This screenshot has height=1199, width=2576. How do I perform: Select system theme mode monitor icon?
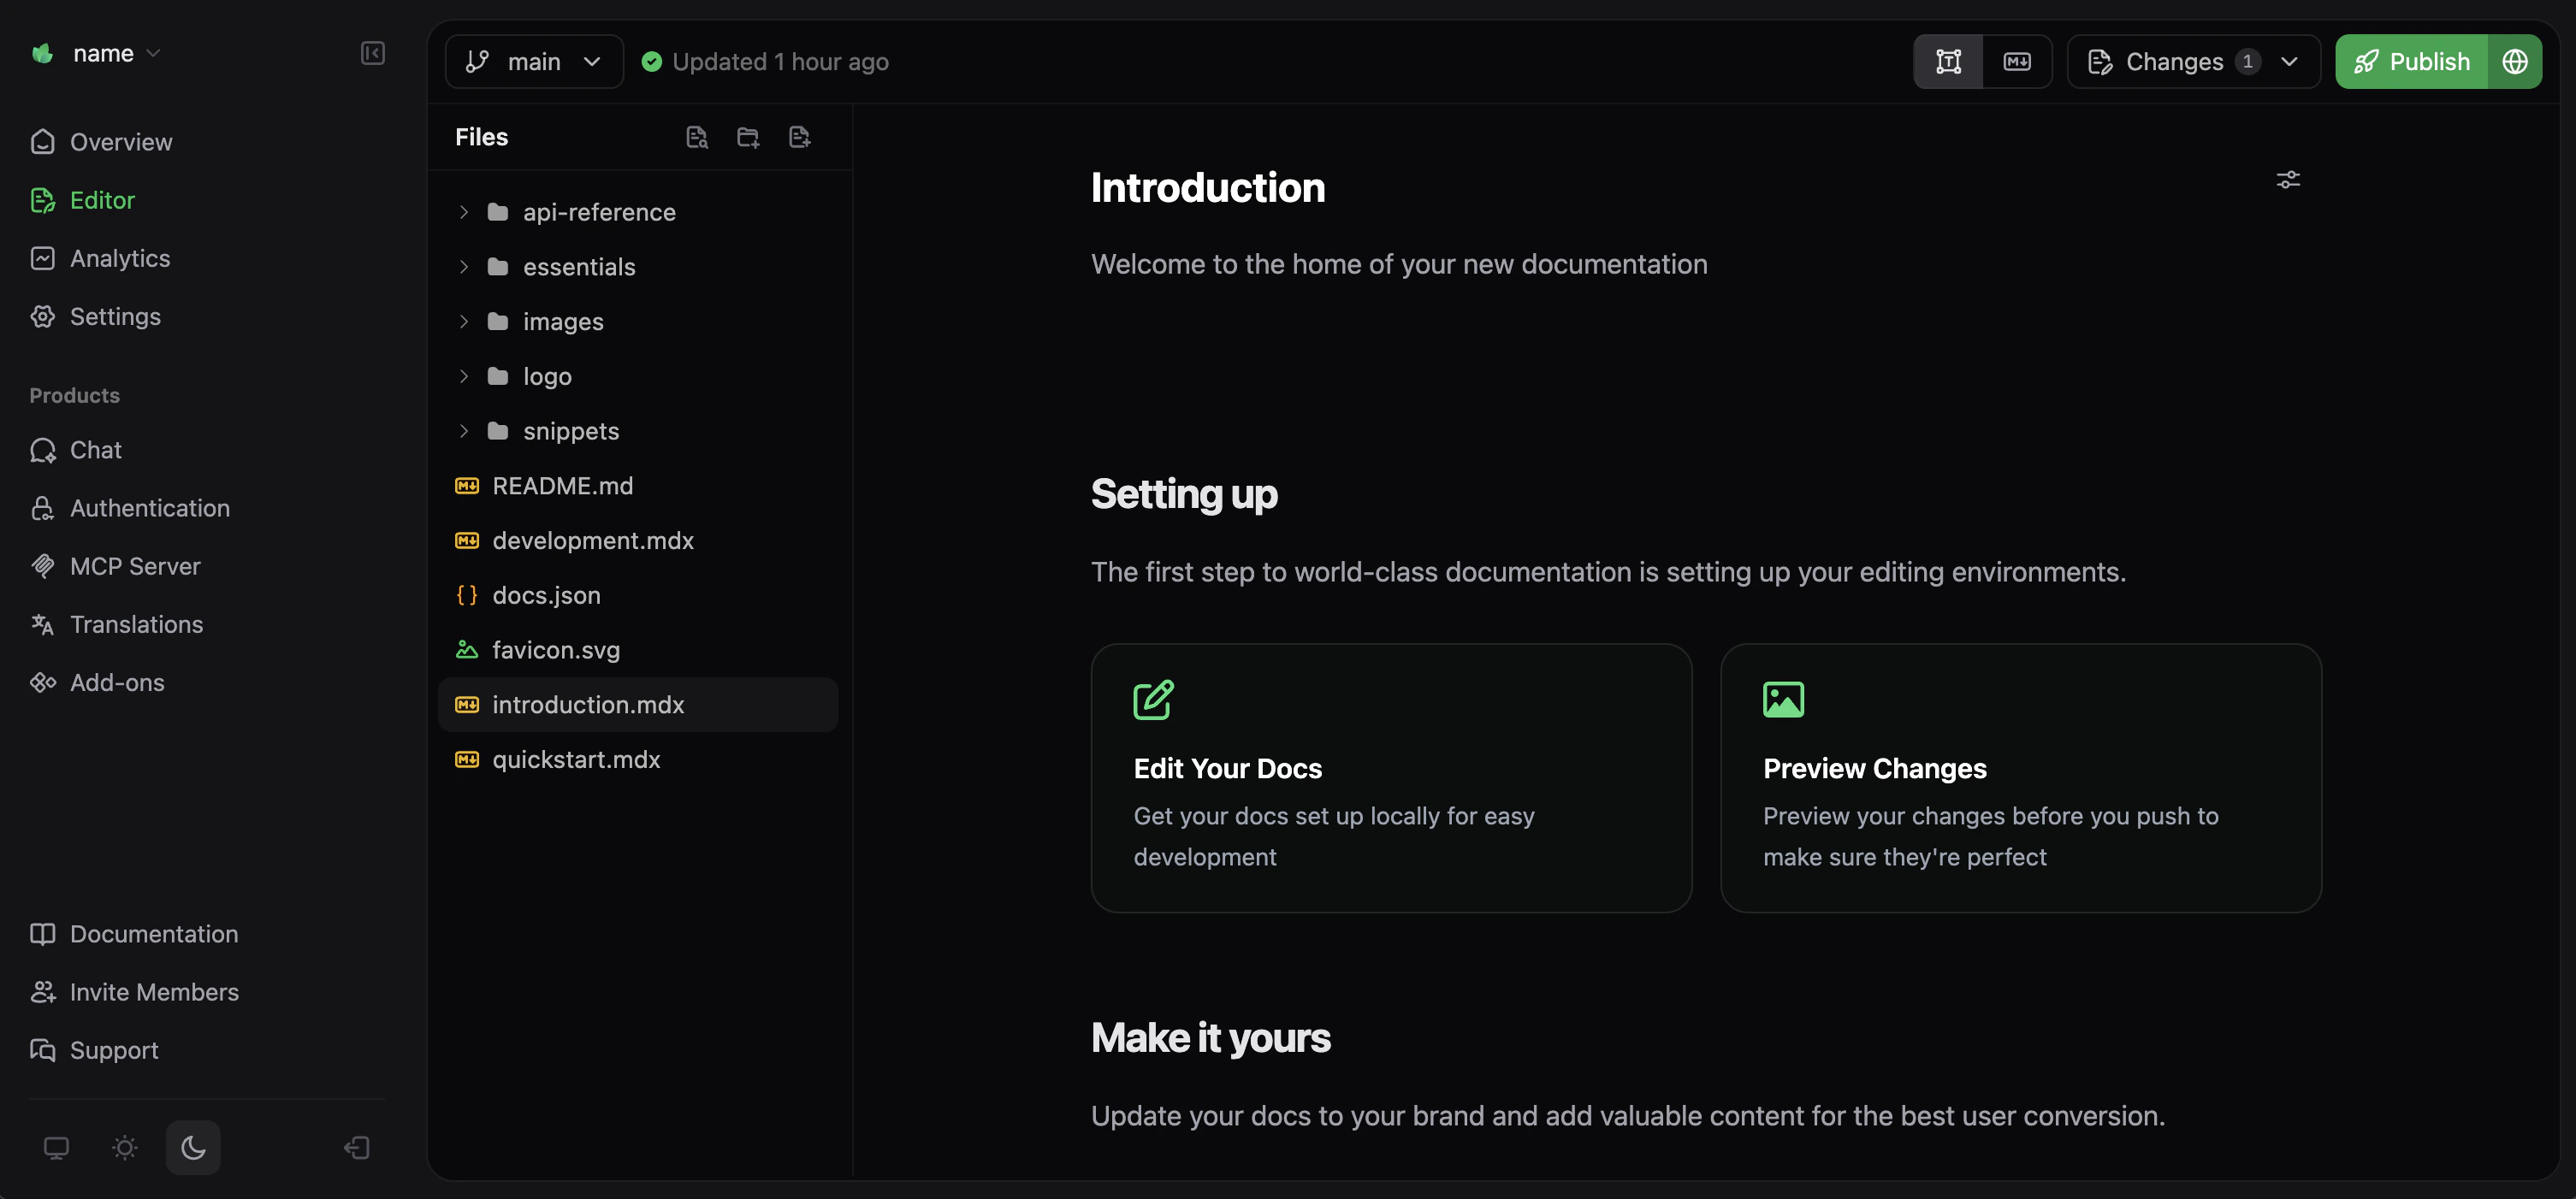tap(56, 1147)
